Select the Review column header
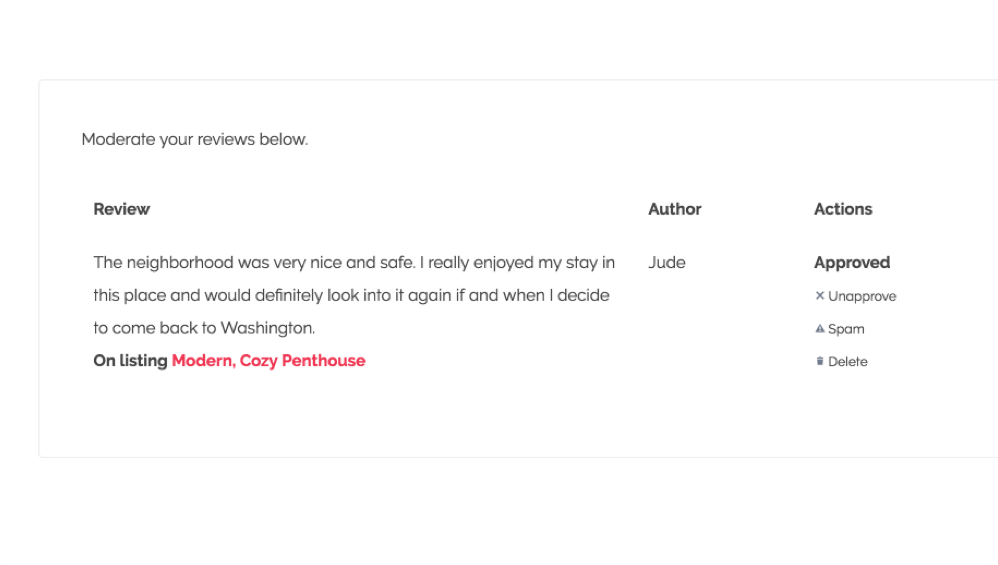Viewport: 998px width, 565px height. [x=122, y=209]
